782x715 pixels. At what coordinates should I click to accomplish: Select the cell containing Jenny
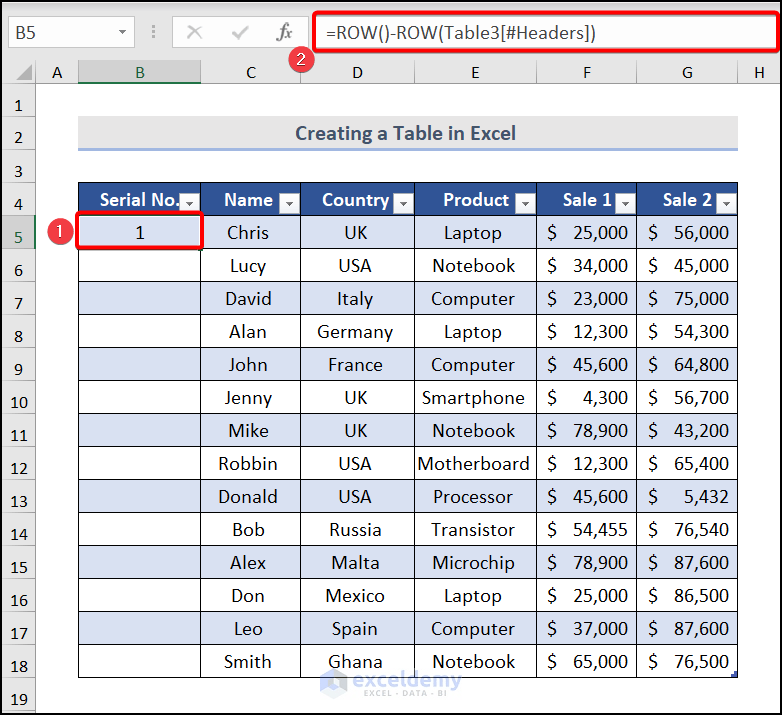coord(250,397)
